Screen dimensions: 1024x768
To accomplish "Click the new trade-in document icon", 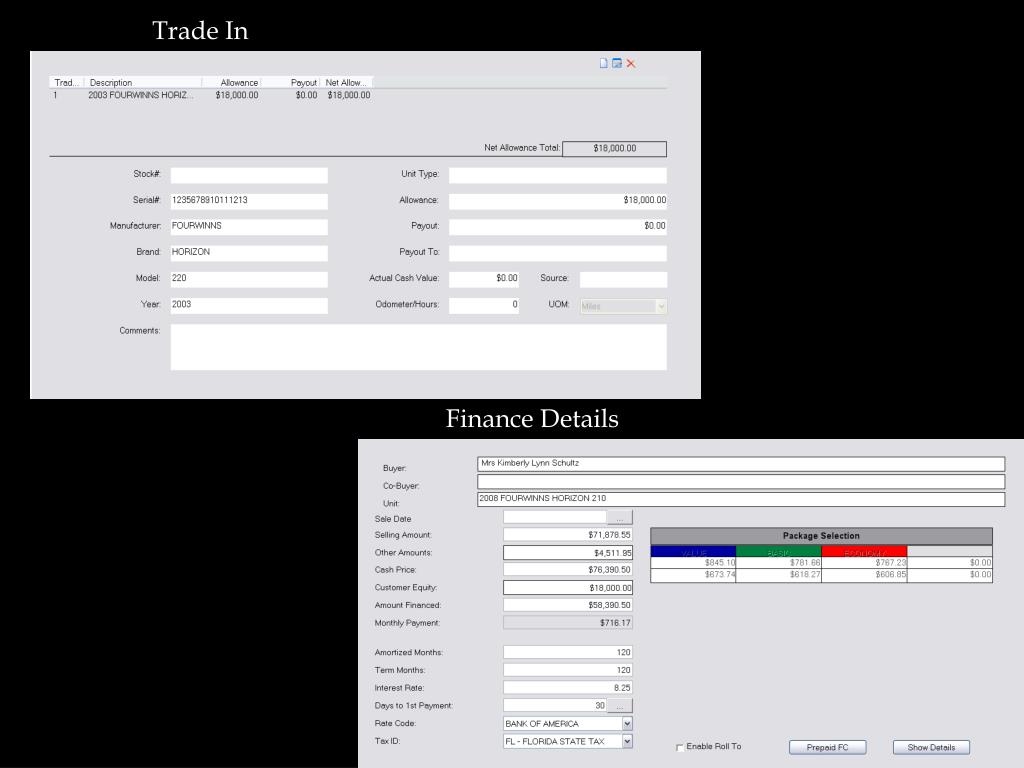I will [603, 63].
